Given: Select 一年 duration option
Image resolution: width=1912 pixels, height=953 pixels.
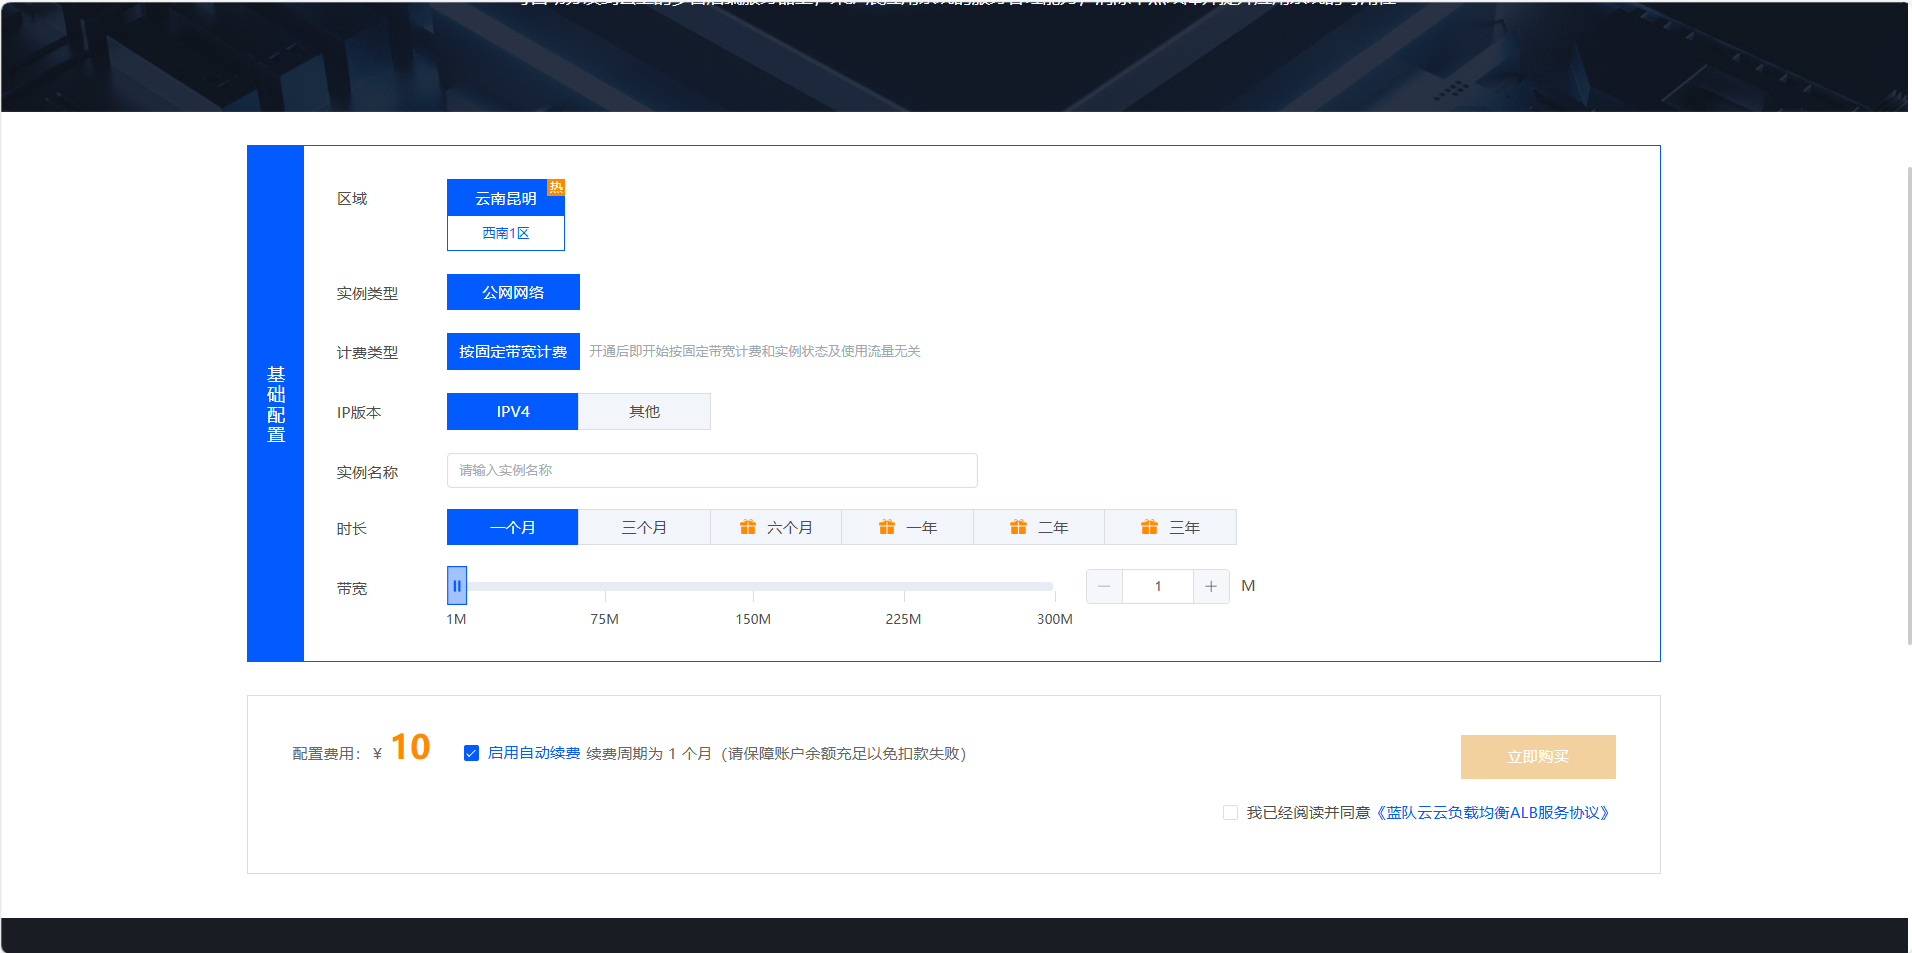Looking at the screenshot, I should pos(907,527).
